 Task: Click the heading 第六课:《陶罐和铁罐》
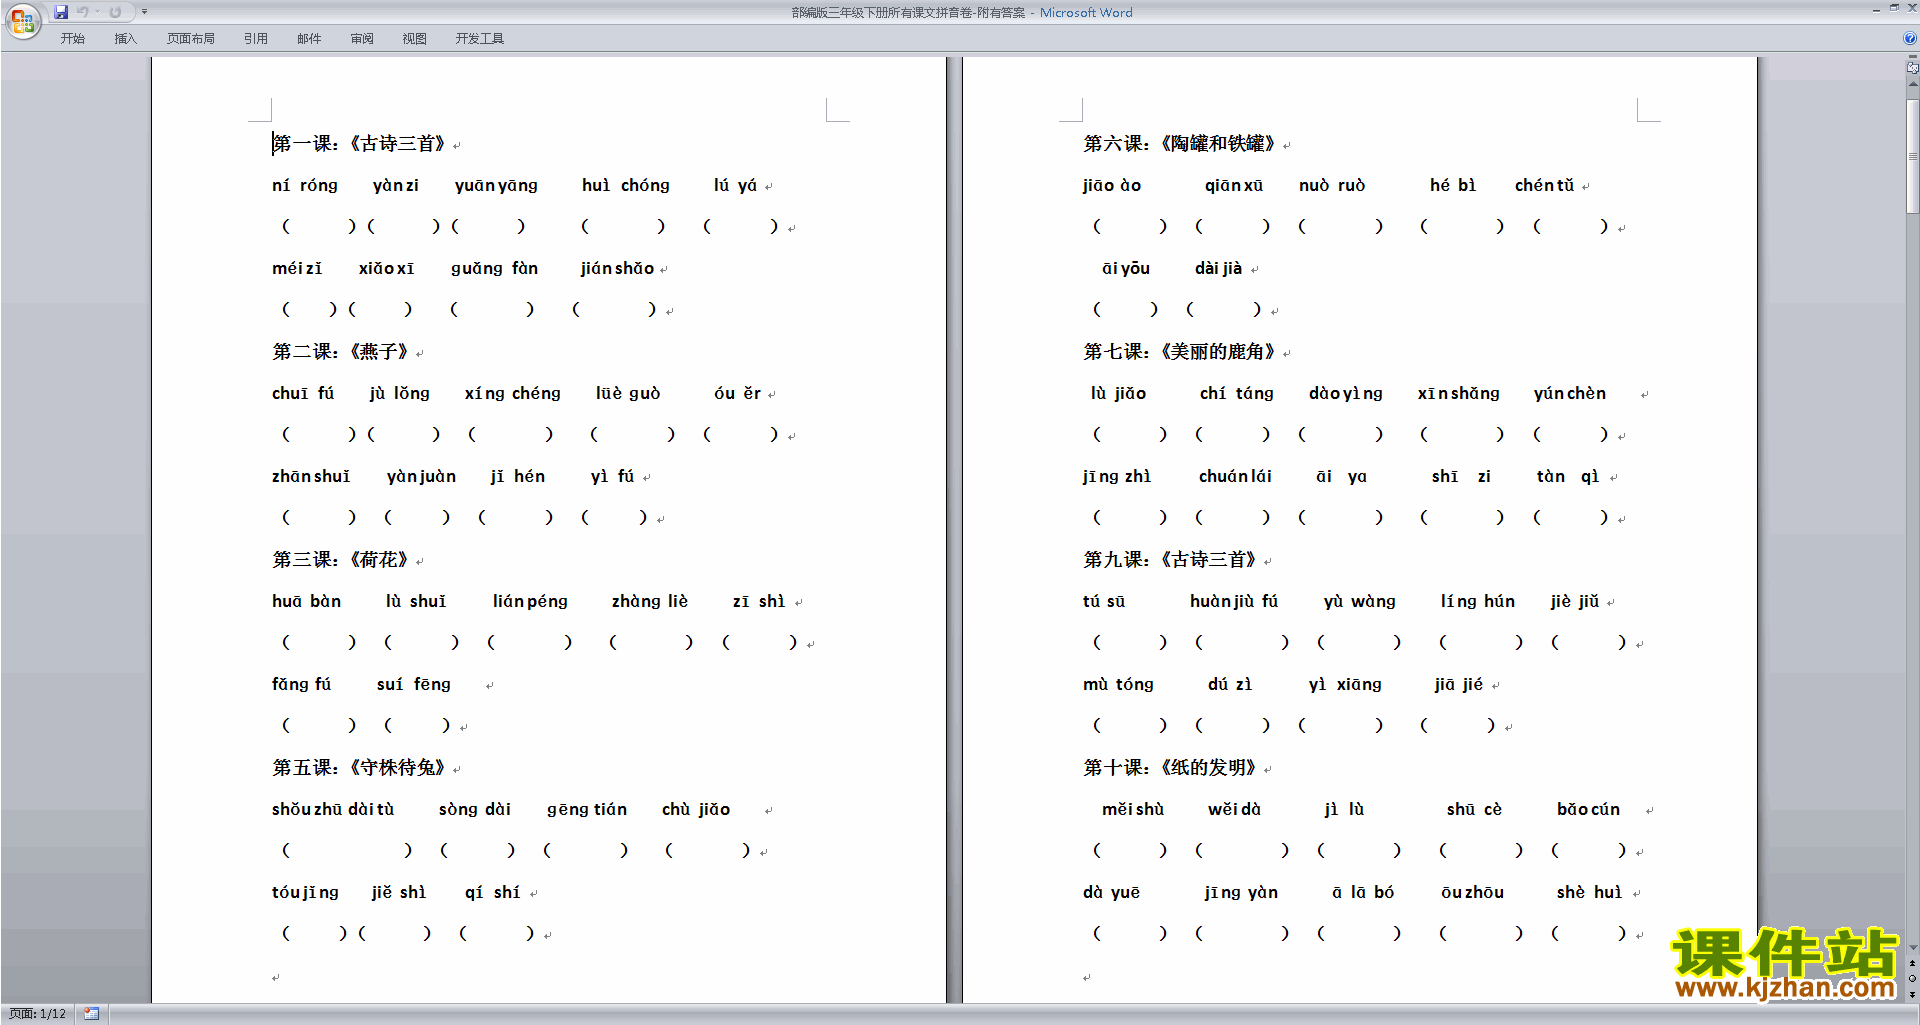coord(1180,144)
